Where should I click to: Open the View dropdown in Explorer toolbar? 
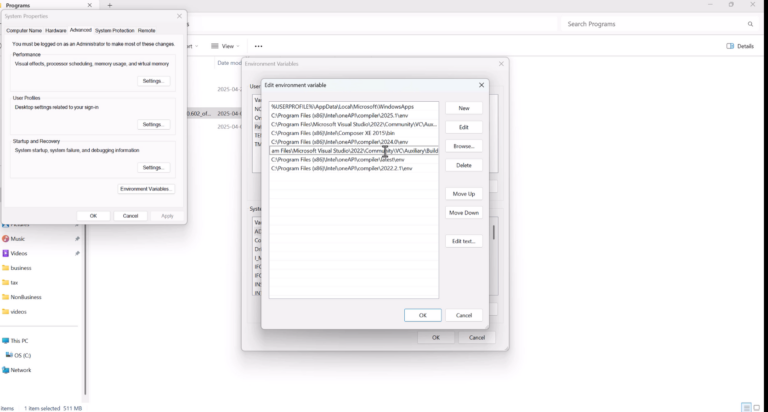(x=227, y=46)
